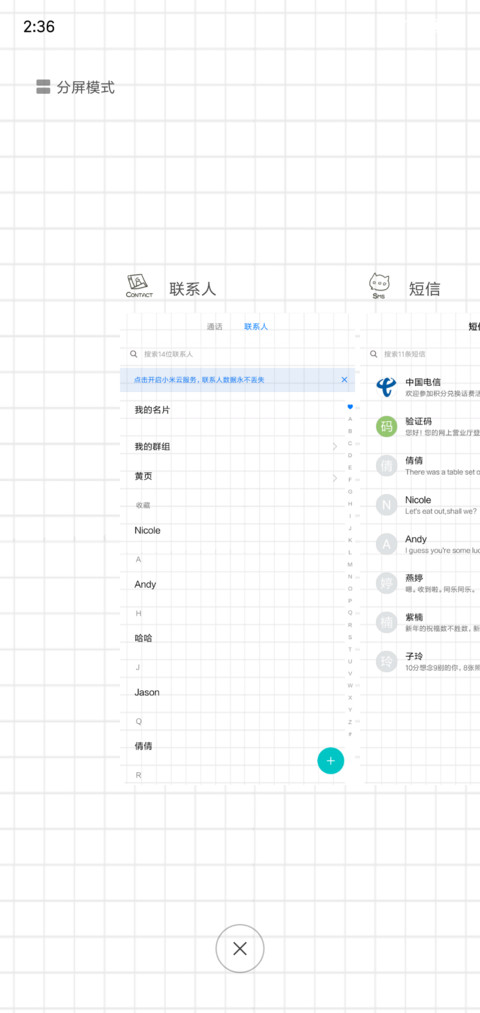
Task: Jump to letter Z in index bar
Action: tap(350, 722)
